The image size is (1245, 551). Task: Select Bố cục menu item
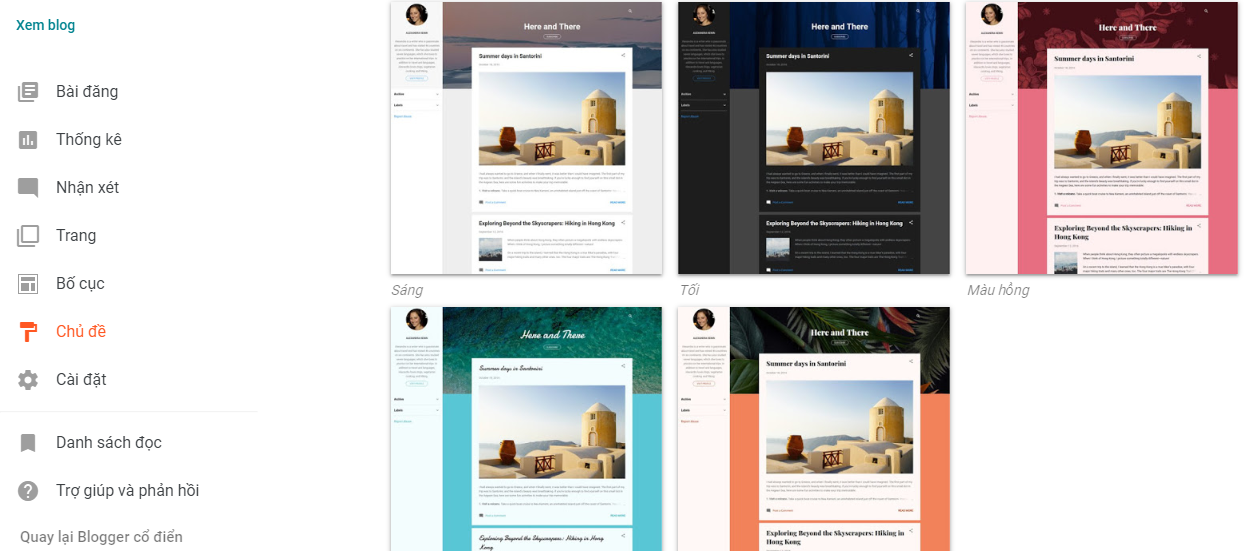pos(80,284)
